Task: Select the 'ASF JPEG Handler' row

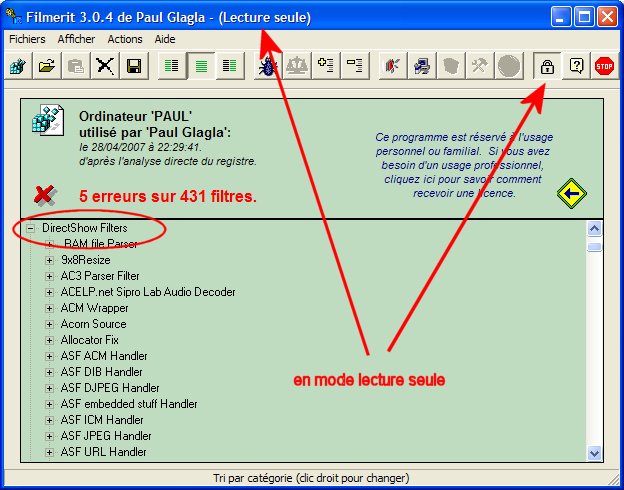Action: coord(106,436)
